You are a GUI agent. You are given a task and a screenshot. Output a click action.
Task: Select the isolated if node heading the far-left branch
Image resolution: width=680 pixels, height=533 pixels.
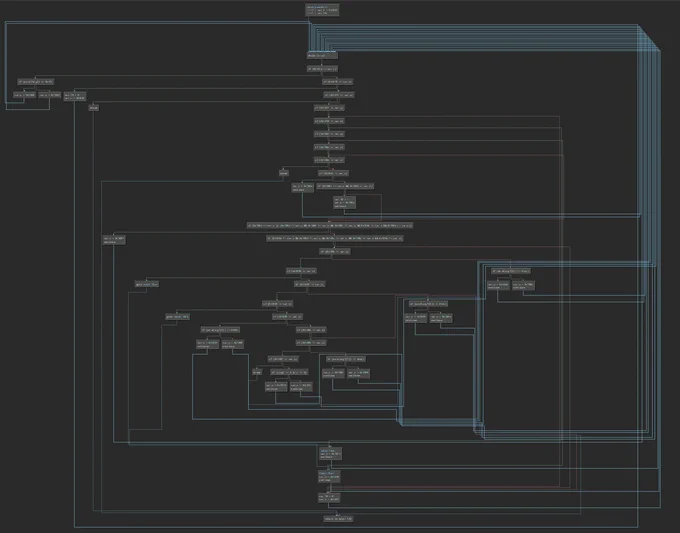pyautogui.click(x=36, y=82)
